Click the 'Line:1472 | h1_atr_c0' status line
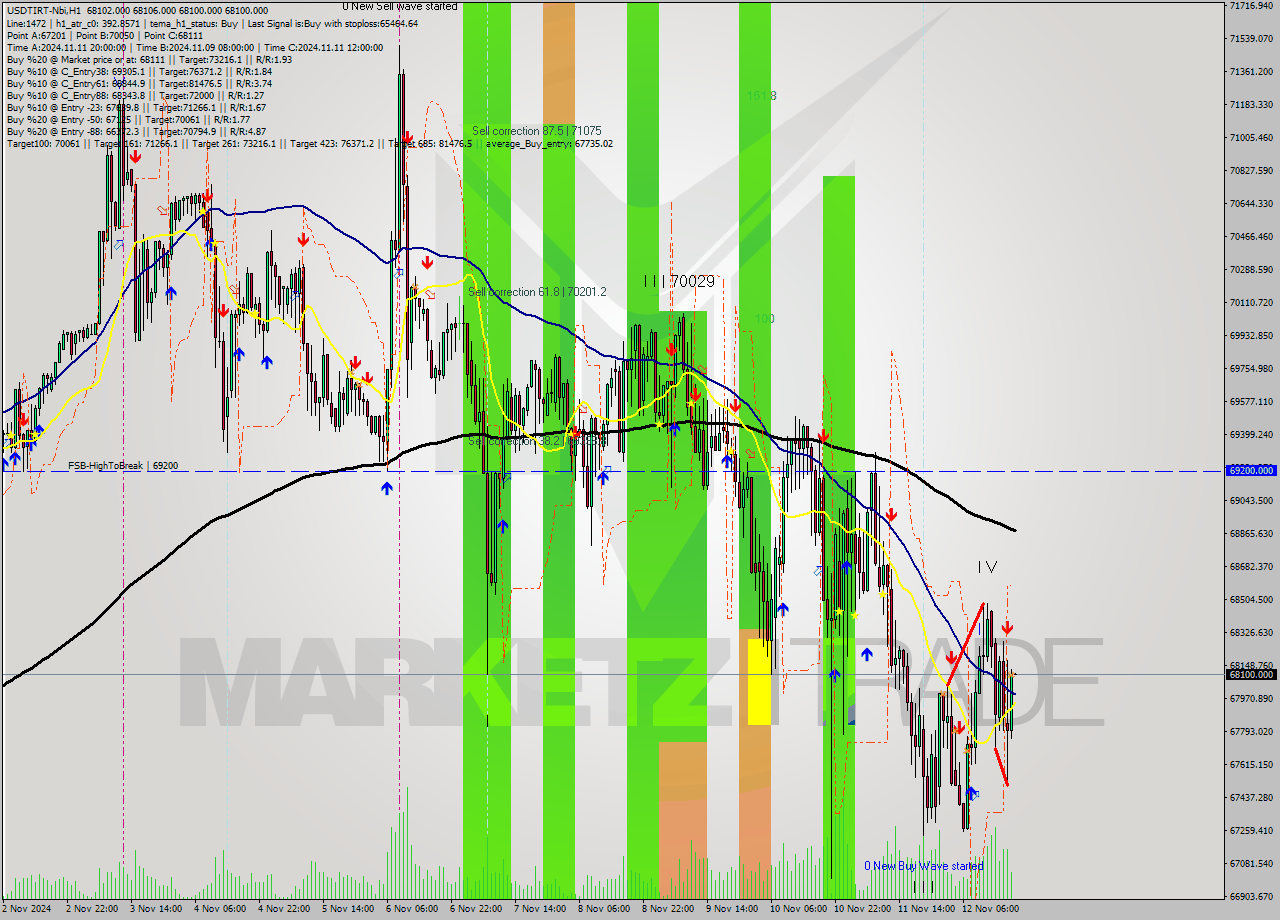The height and width of the screenshot is (920, 1280). 212,23
